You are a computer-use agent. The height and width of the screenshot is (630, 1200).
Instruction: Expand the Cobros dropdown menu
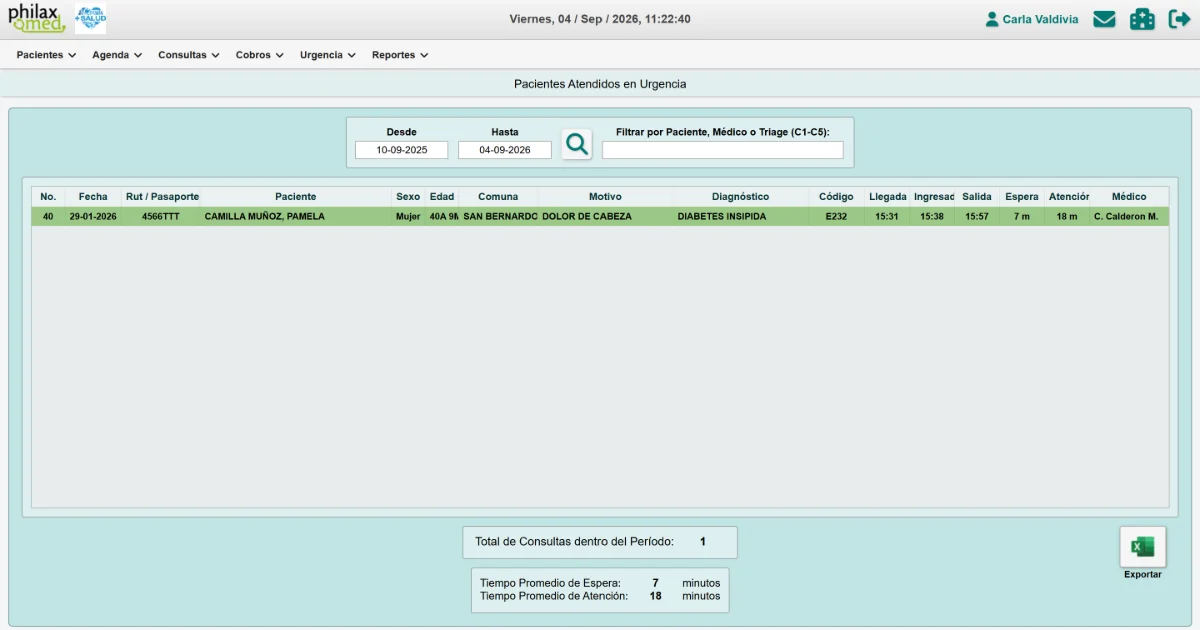(260, 55)
